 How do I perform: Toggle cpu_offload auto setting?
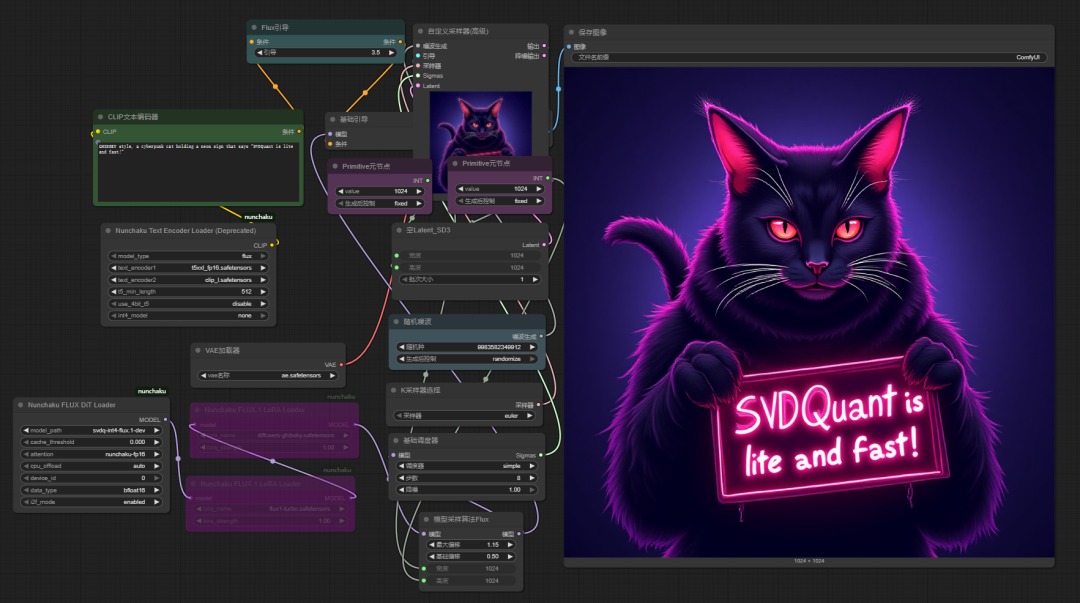(92, 467)
